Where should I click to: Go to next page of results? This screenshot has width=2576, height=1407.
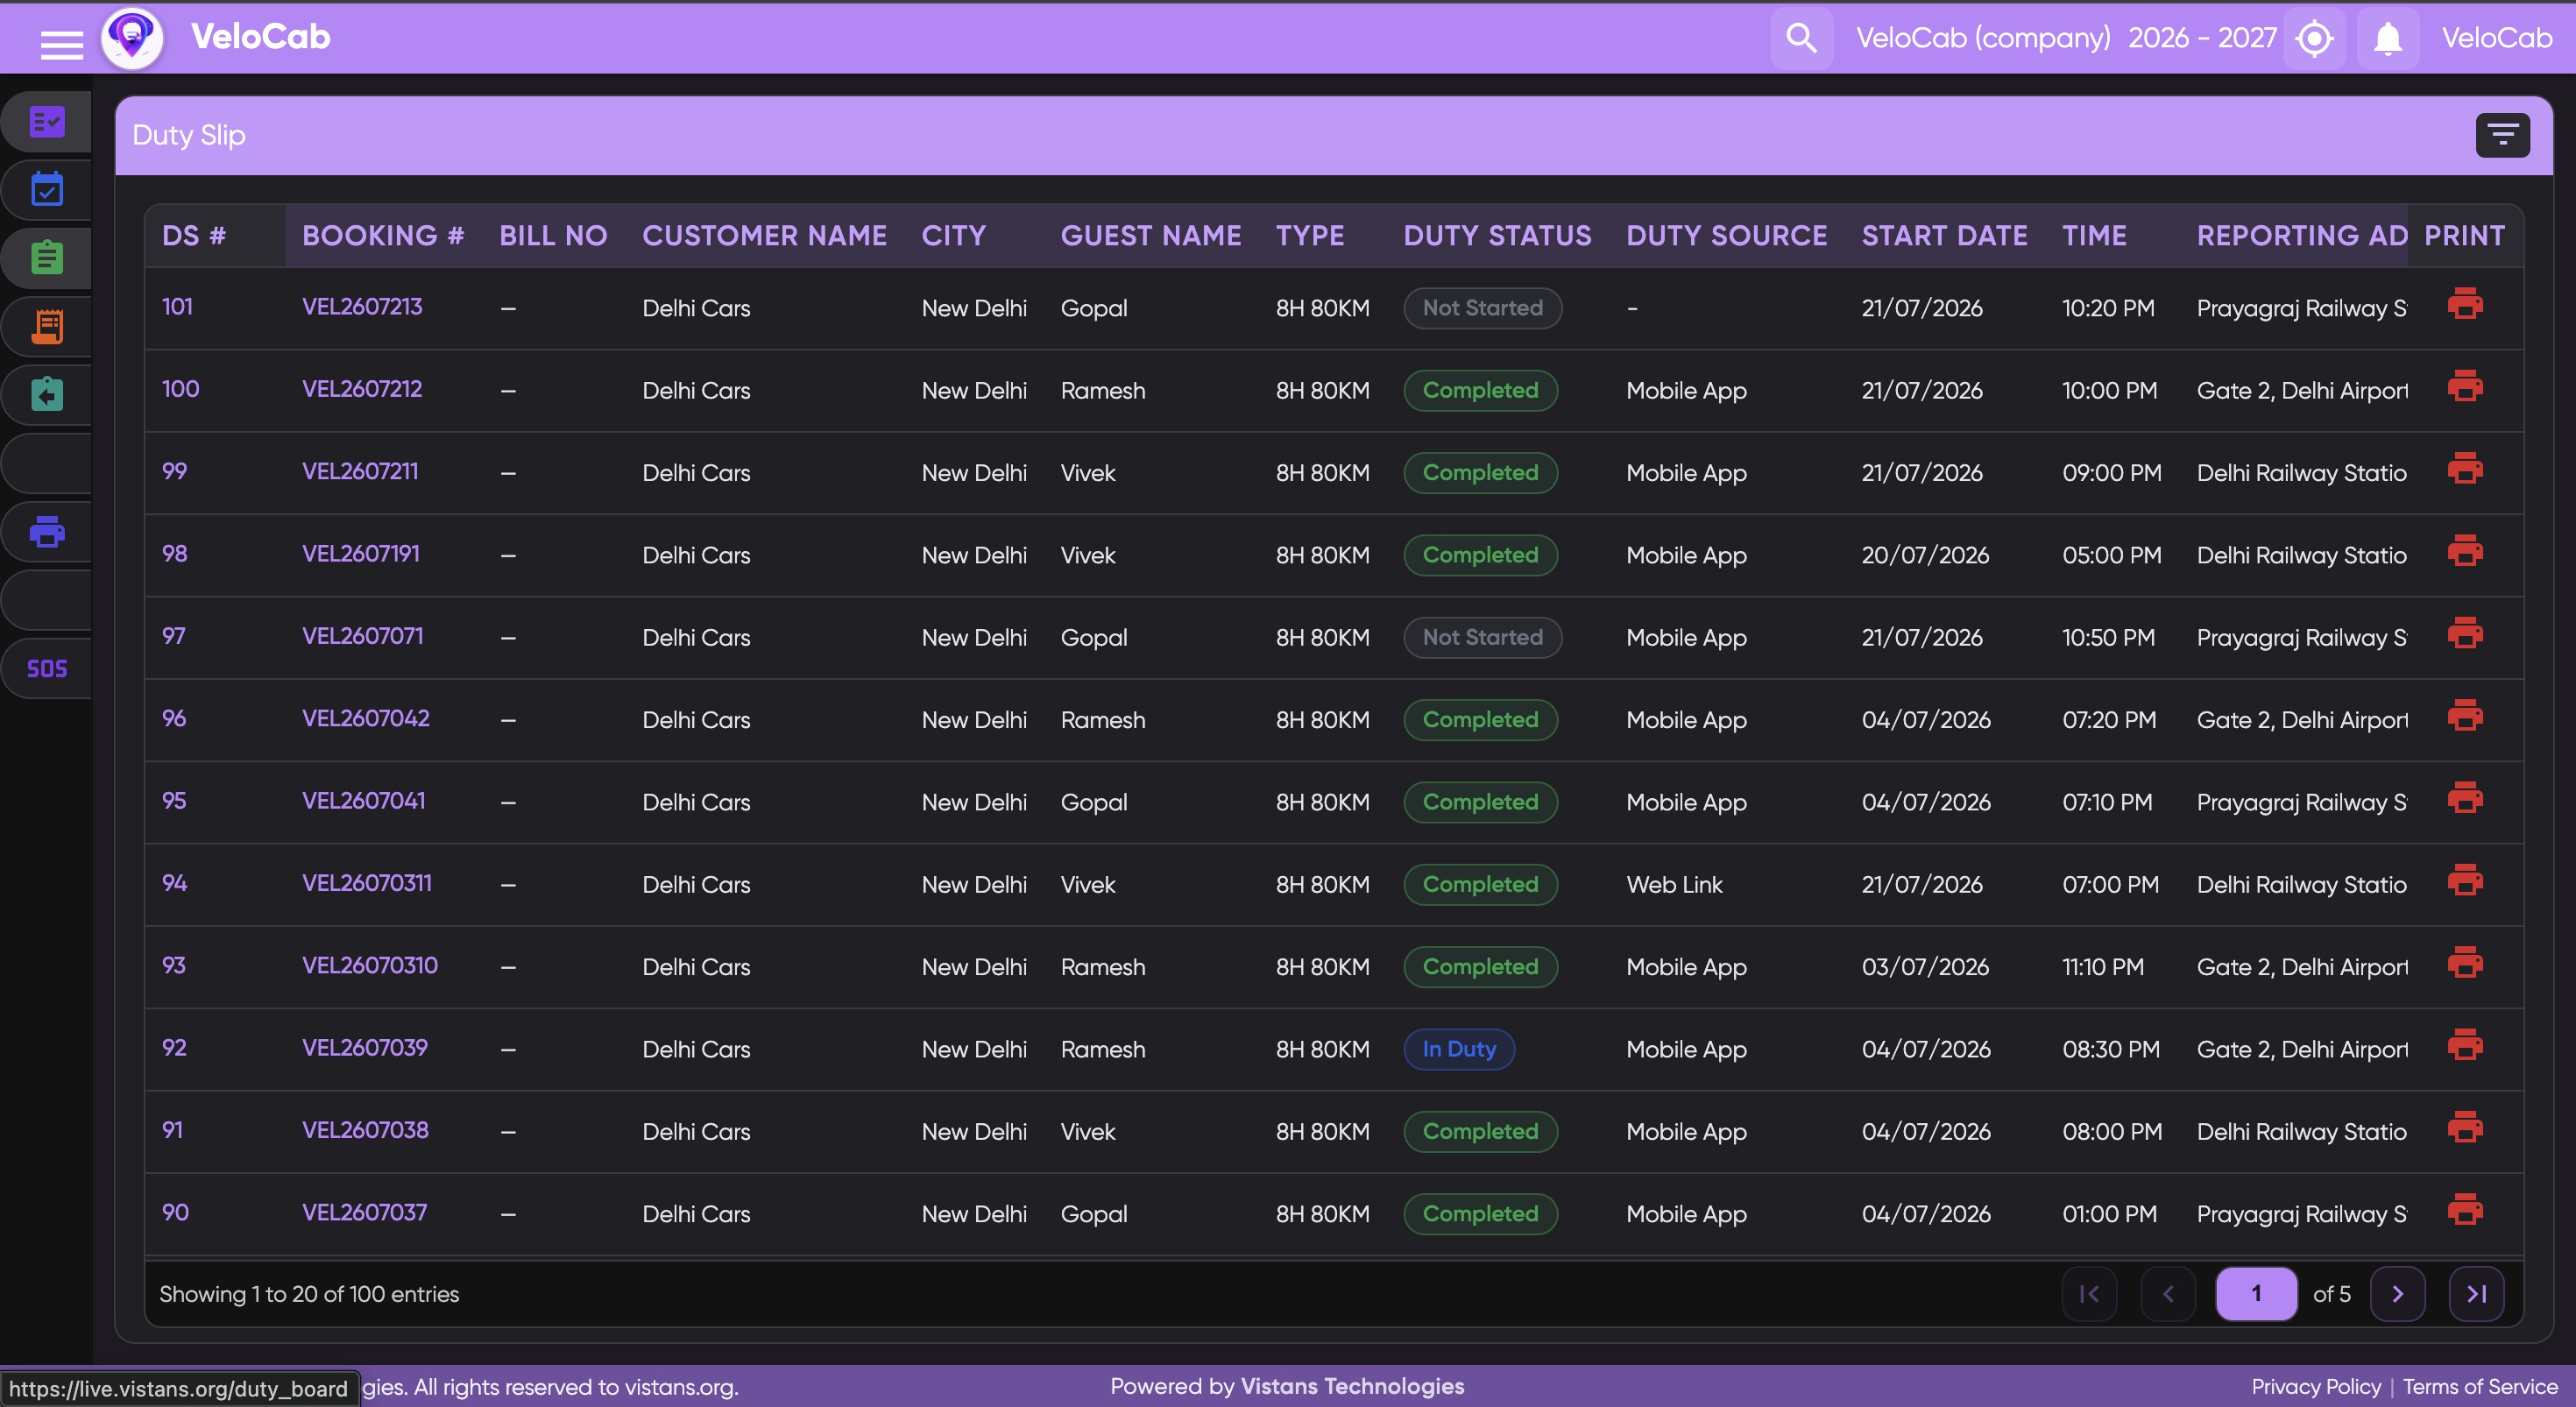(2397, 1294)
